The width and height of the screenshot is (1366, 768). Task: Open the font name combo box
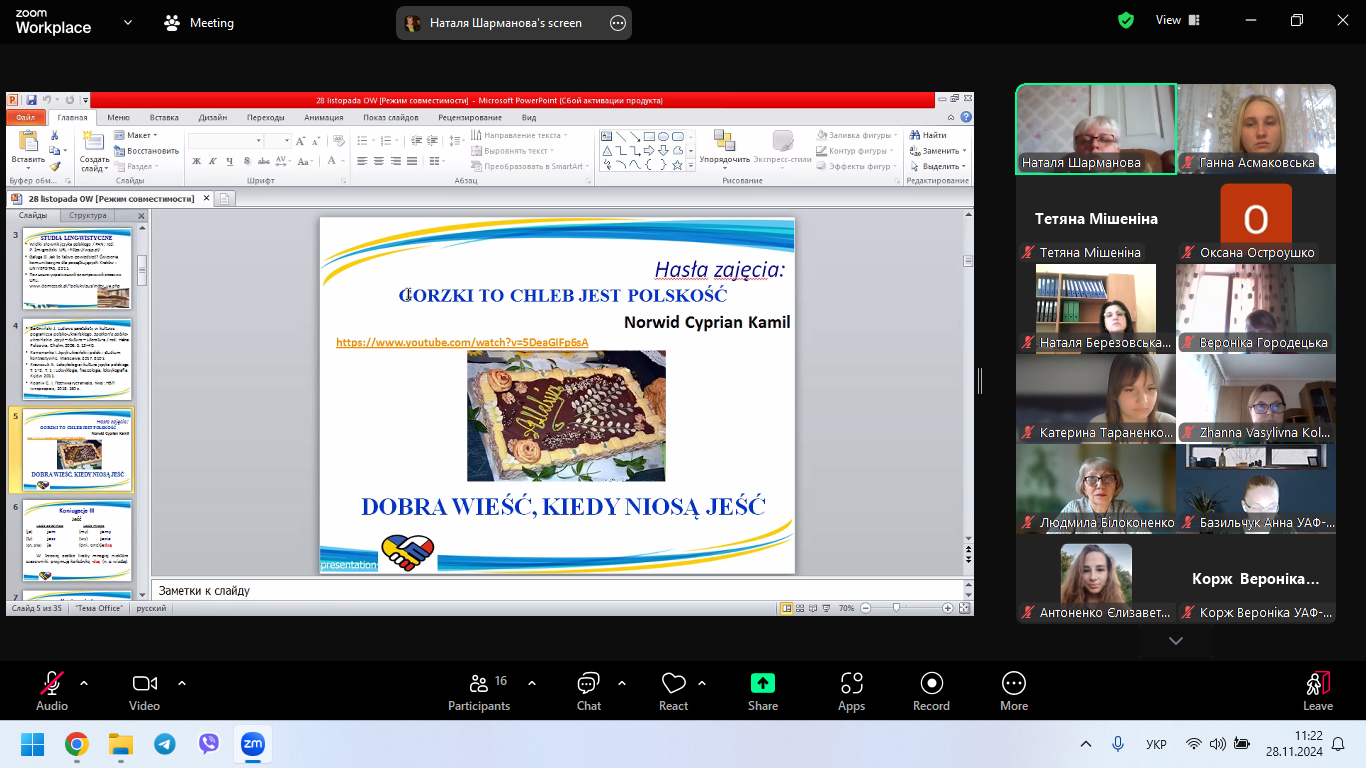[226, 141]
